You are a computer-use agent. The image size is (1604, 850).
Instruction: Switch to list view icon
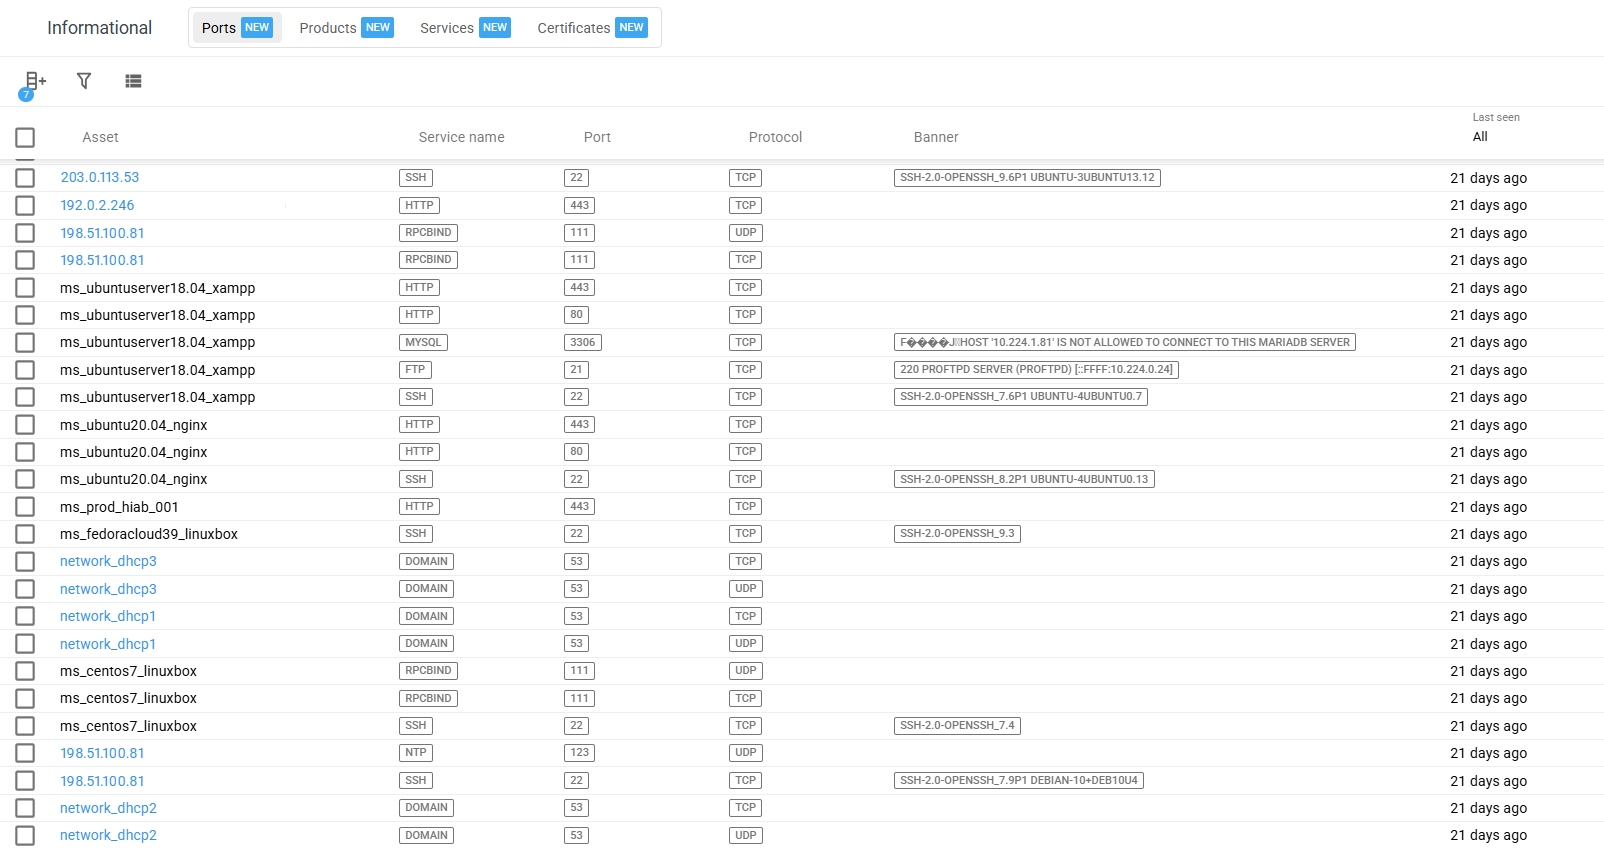point(133,81)
